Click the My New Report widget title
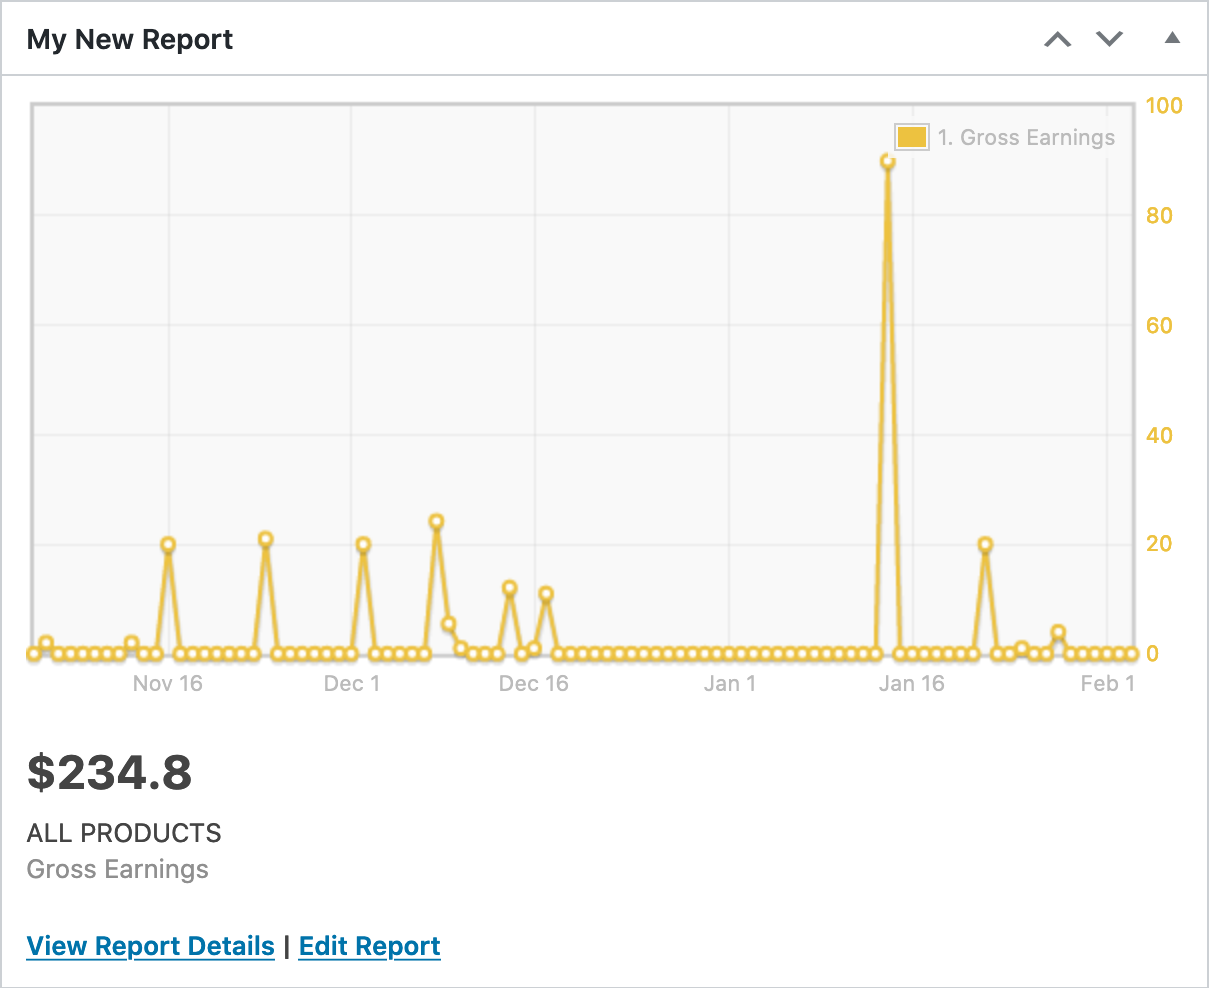The width and height of the screenshot is (1209, 988). tap(129, 40)
